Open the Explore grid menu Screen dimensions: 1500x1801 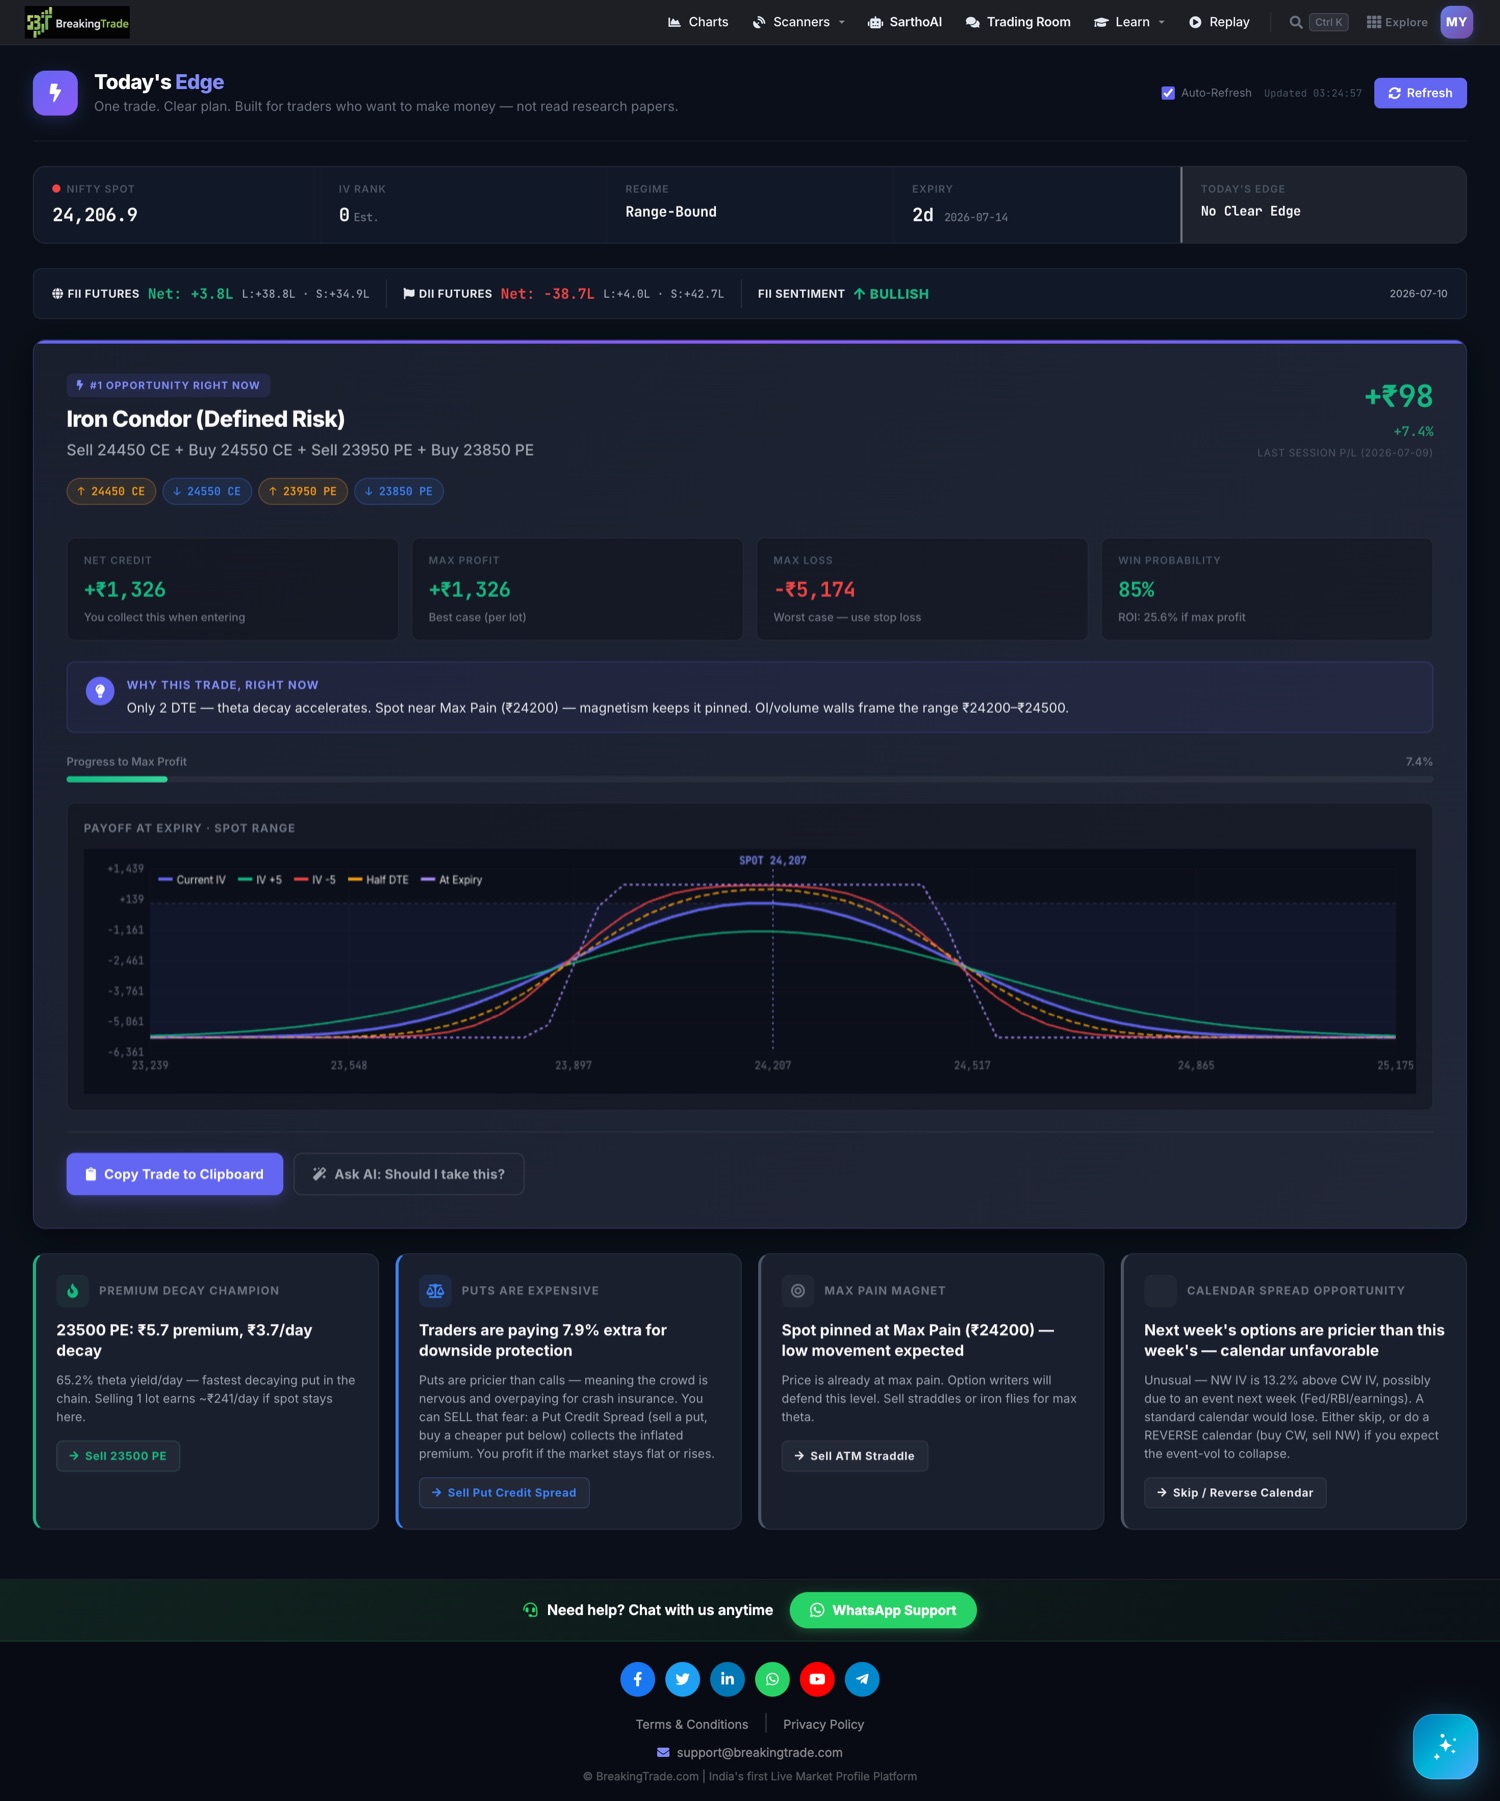pyautogui.click(x=1397, y=22)
